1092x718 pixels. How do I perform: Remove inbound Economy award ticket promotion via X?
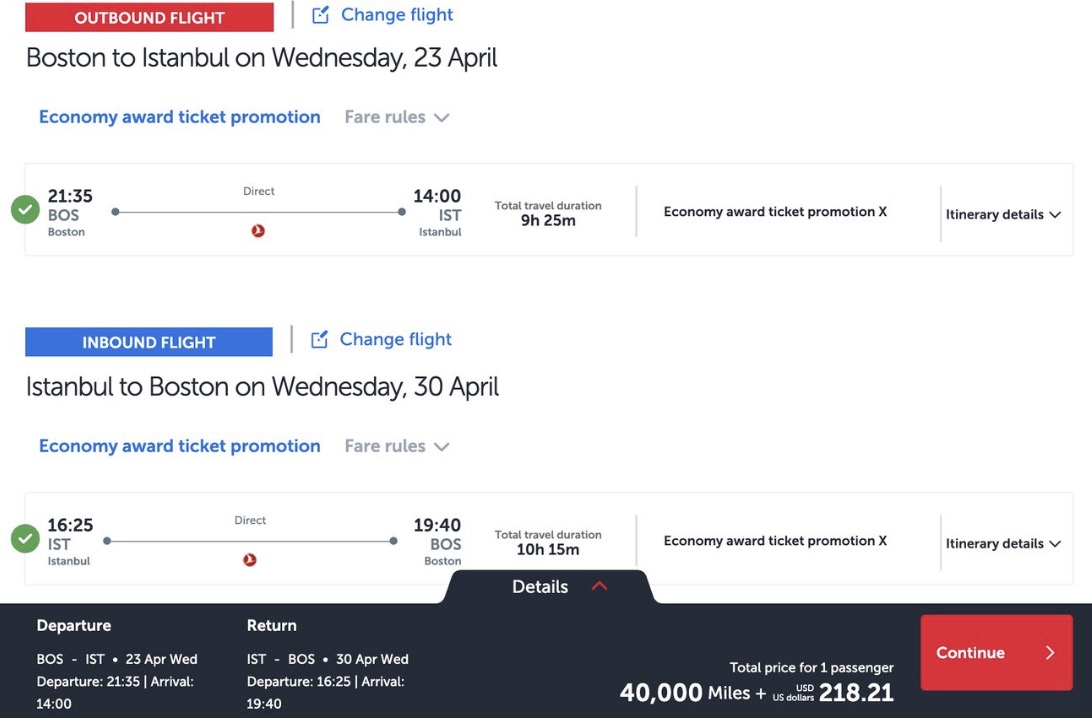click(880, 540)
